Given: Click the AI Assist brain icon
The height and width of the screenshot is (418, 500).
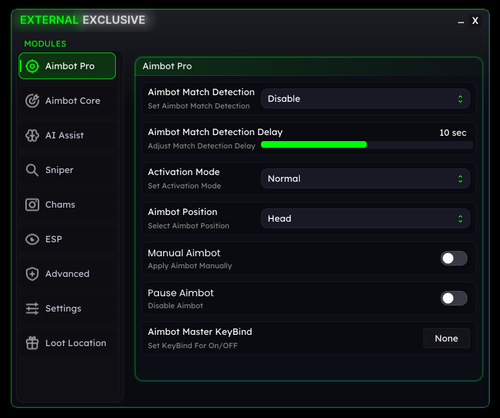Looking at the screenshot, I should pos(32,135).
